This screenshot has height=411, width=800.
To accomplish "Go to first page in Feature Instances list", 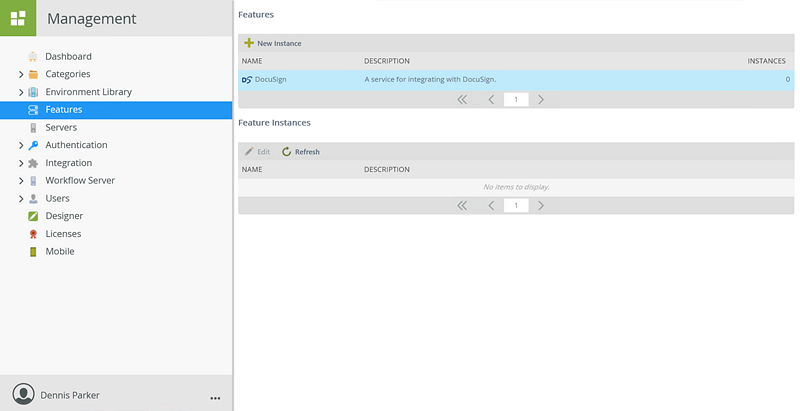I will tap(462, 206).
